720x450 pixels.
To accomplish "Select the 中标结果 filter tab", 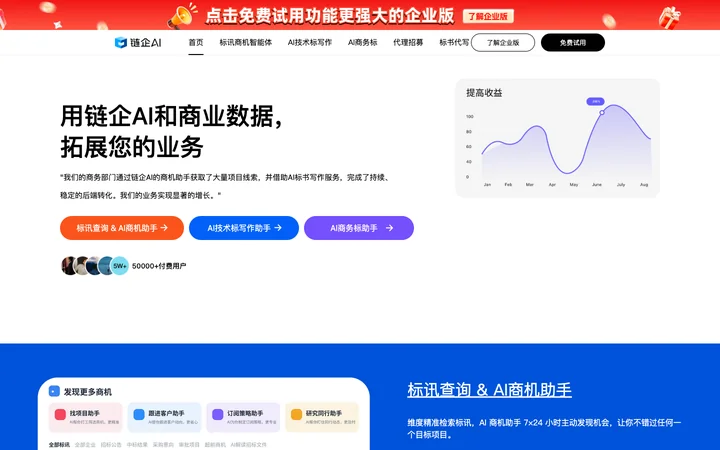I will pyautogui.click(x=137, y=444).
